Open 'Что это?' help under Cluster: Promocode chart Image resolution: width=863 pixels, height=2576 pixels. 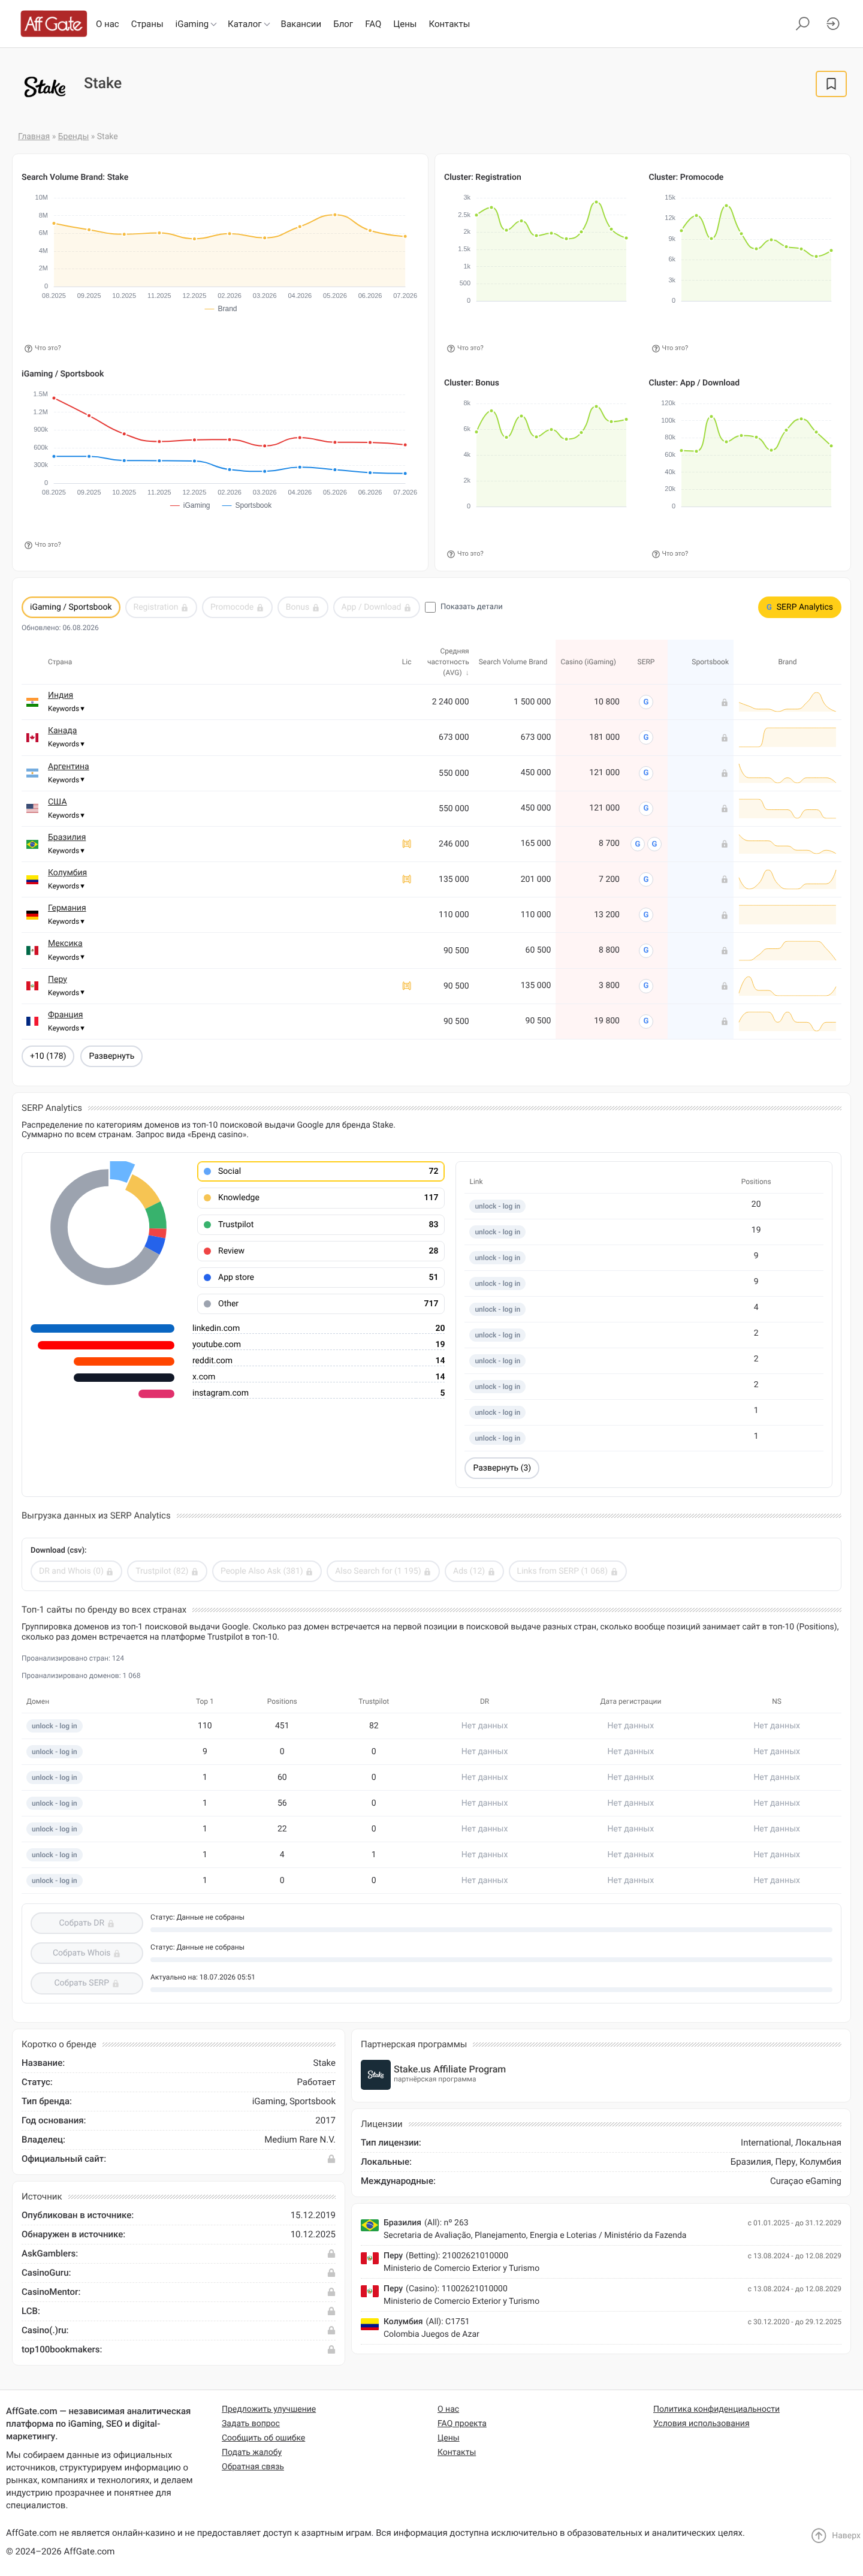(x=670, y=348)
